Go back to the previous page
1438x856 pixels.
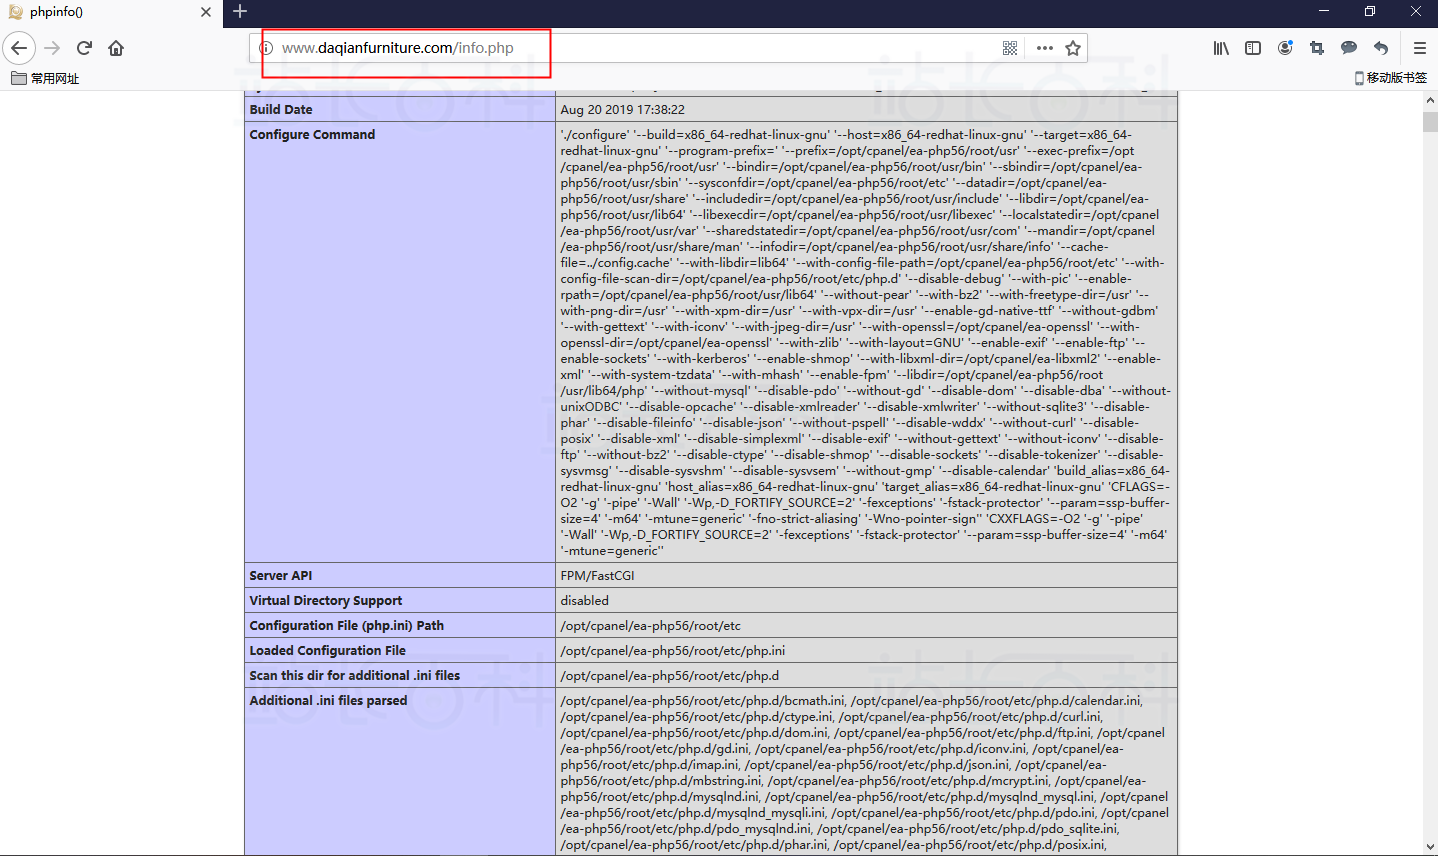click(x=19, y=48)
